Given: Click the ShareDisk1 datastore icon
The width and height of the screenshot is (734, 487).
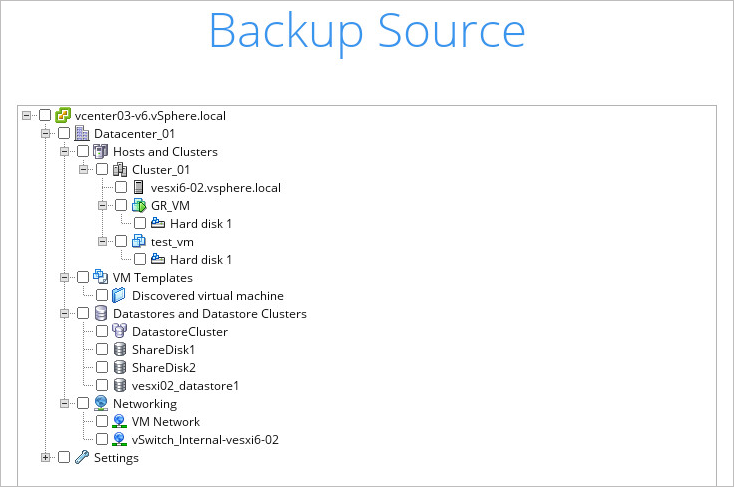Looking at the screenshot, I should [x=120, y=350].
